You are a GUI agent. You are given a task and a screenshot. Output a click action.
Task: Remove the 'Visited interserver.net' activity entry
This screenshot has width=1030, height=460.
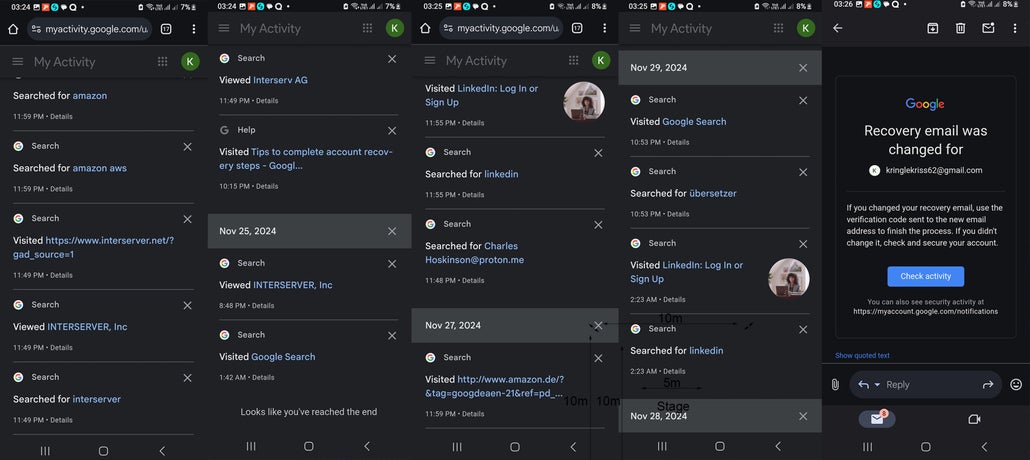187,219
